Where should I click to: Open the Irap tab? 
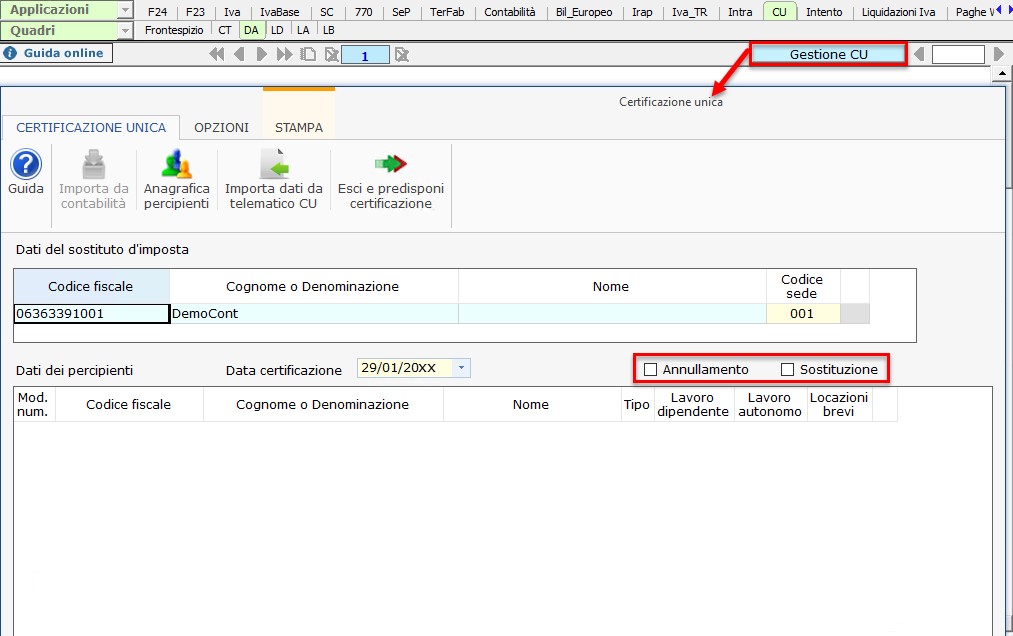point(642,12)
